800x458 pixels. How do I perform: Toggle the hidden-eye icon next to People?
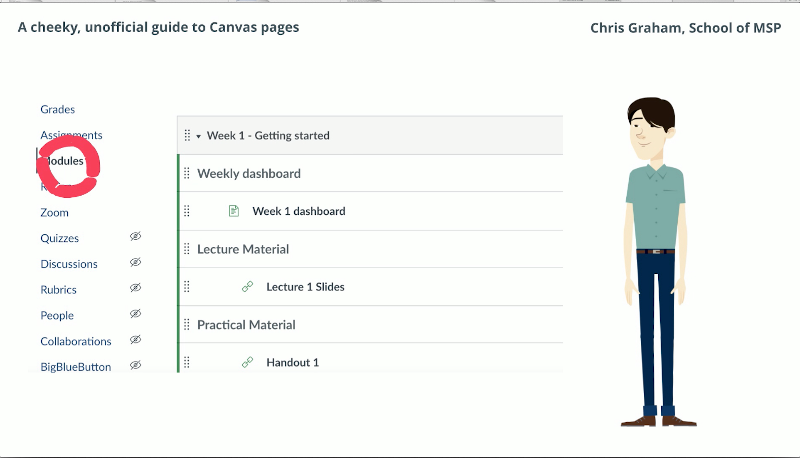[135, 314]
